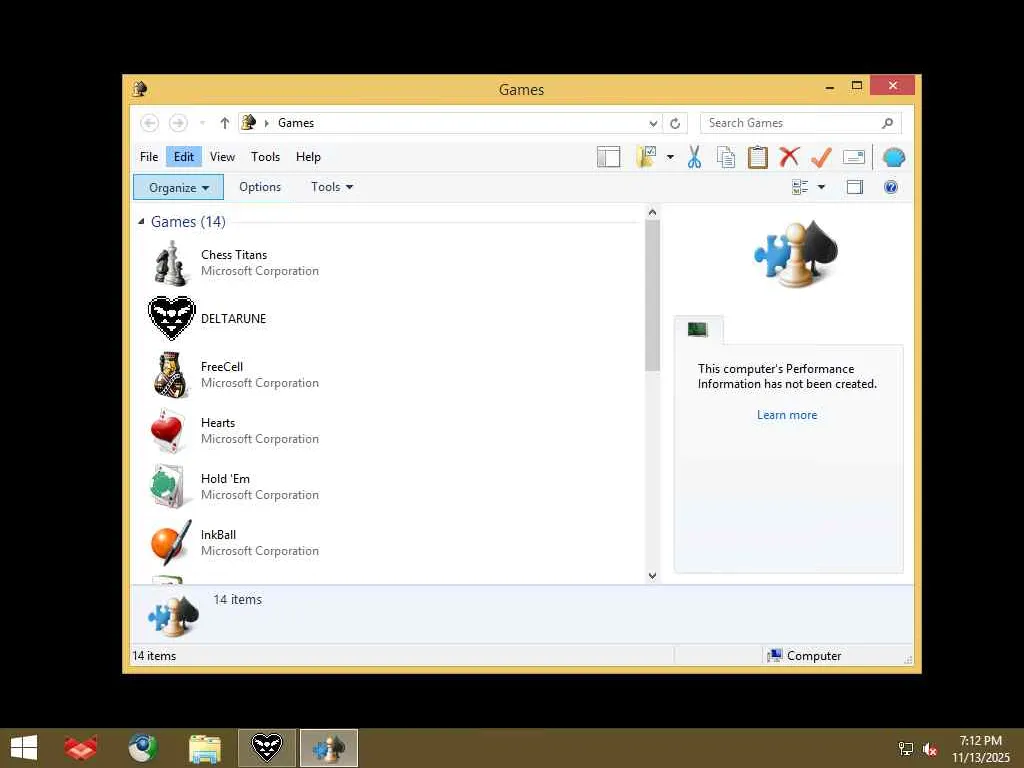1024x768 pixels.
Task: Open the Windows Start button
Action: pyautogui.click(x=24, y=748)
